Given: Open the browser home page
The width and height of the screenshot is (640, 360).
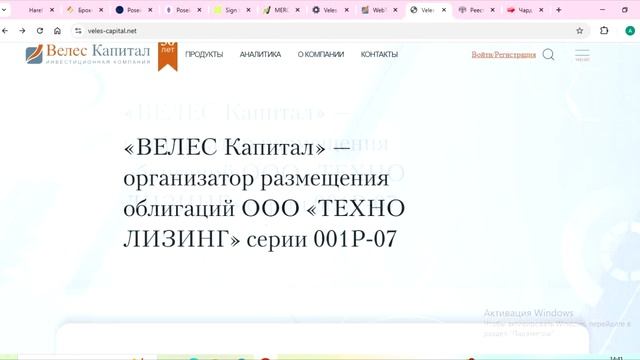Looking at the screenshot, I should coord(58,31).
